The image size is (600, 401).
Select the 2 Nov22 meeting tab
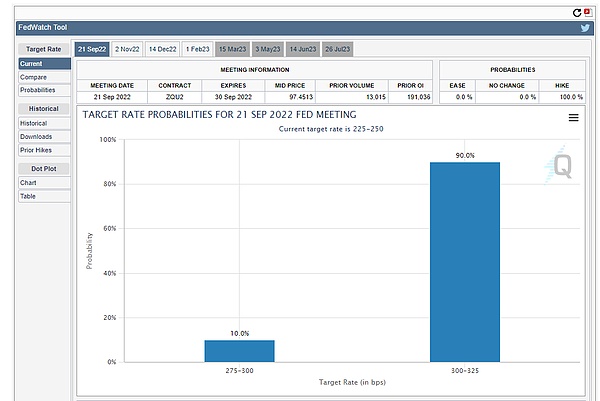pyautogui.click(x=127, y=49)
